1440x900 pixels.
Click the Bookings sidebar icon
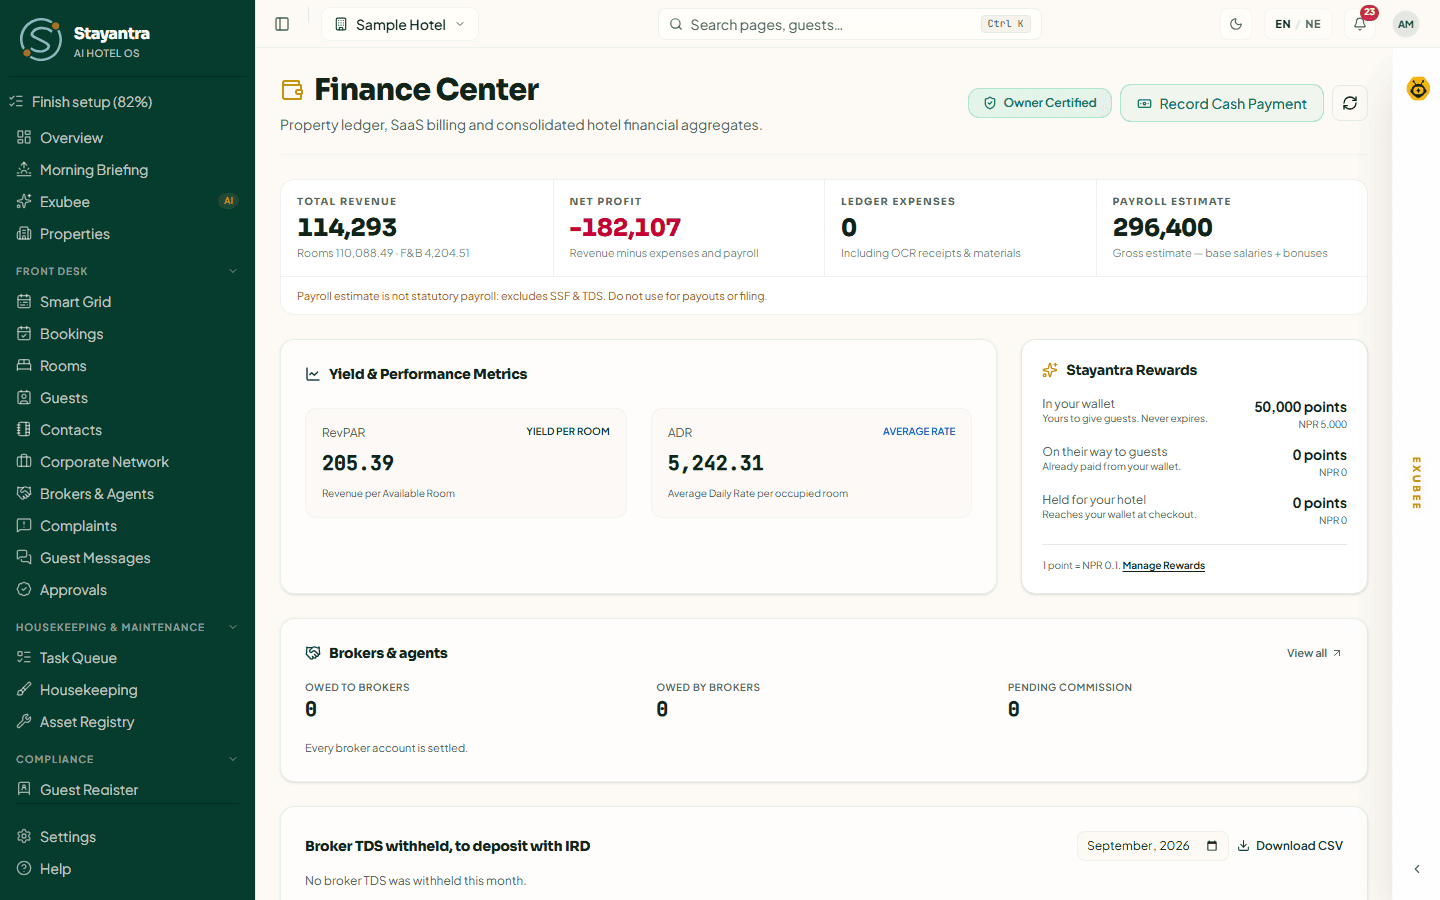click(24, 333)
